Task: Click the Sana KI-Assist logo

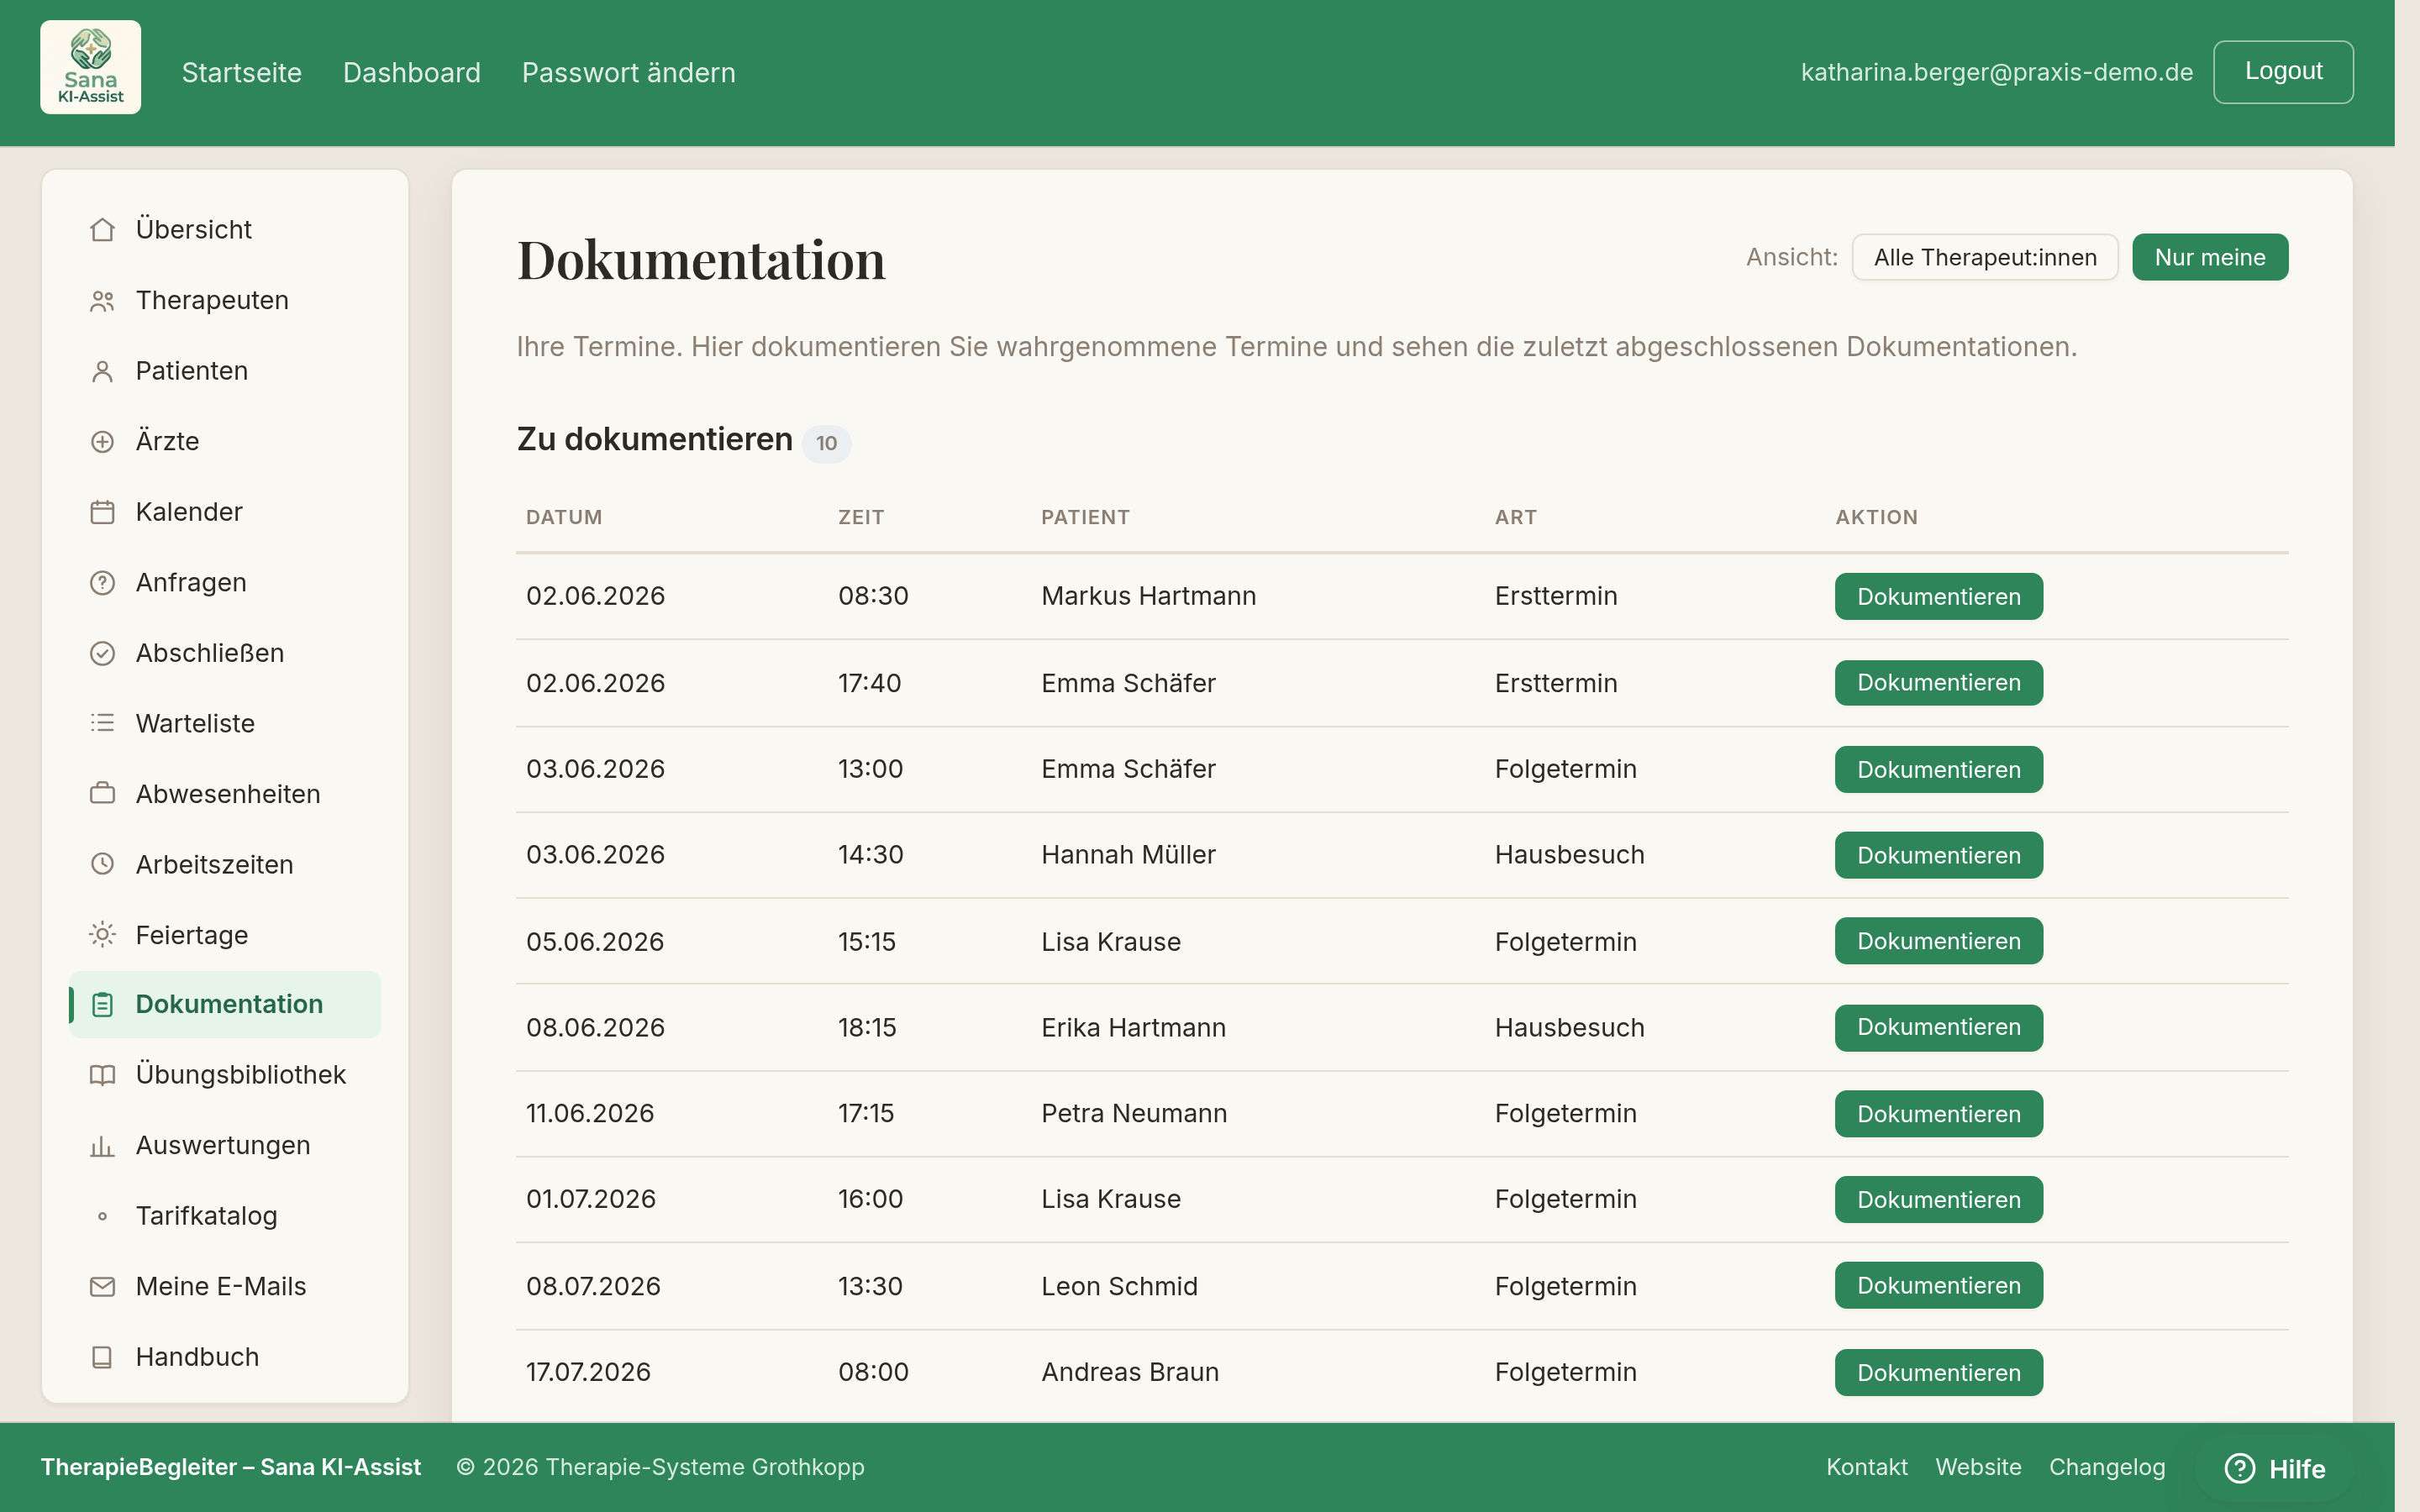Action: pyautogui.click(x=90, y=67)
